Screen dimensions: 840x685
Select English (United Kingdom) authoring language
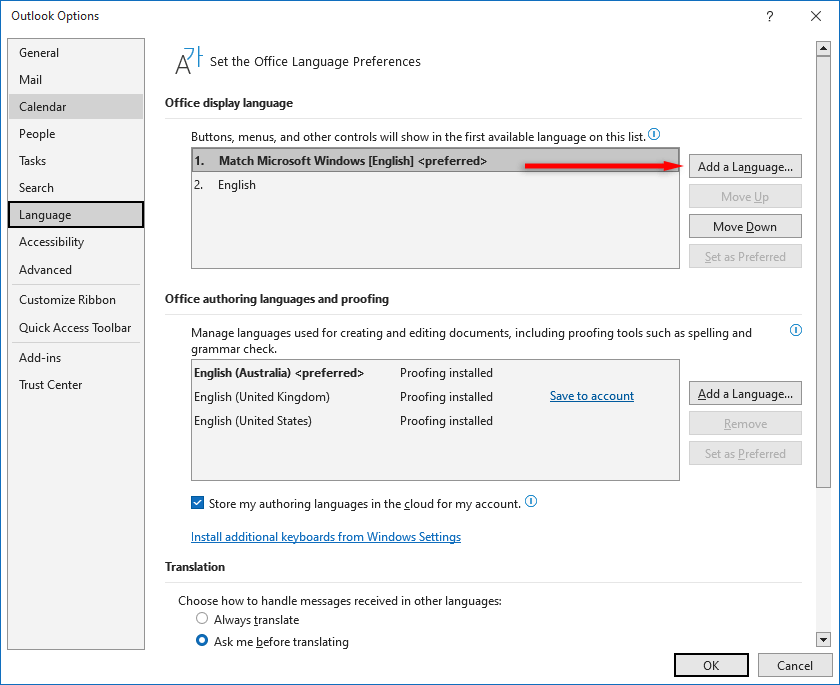point(262,397)
